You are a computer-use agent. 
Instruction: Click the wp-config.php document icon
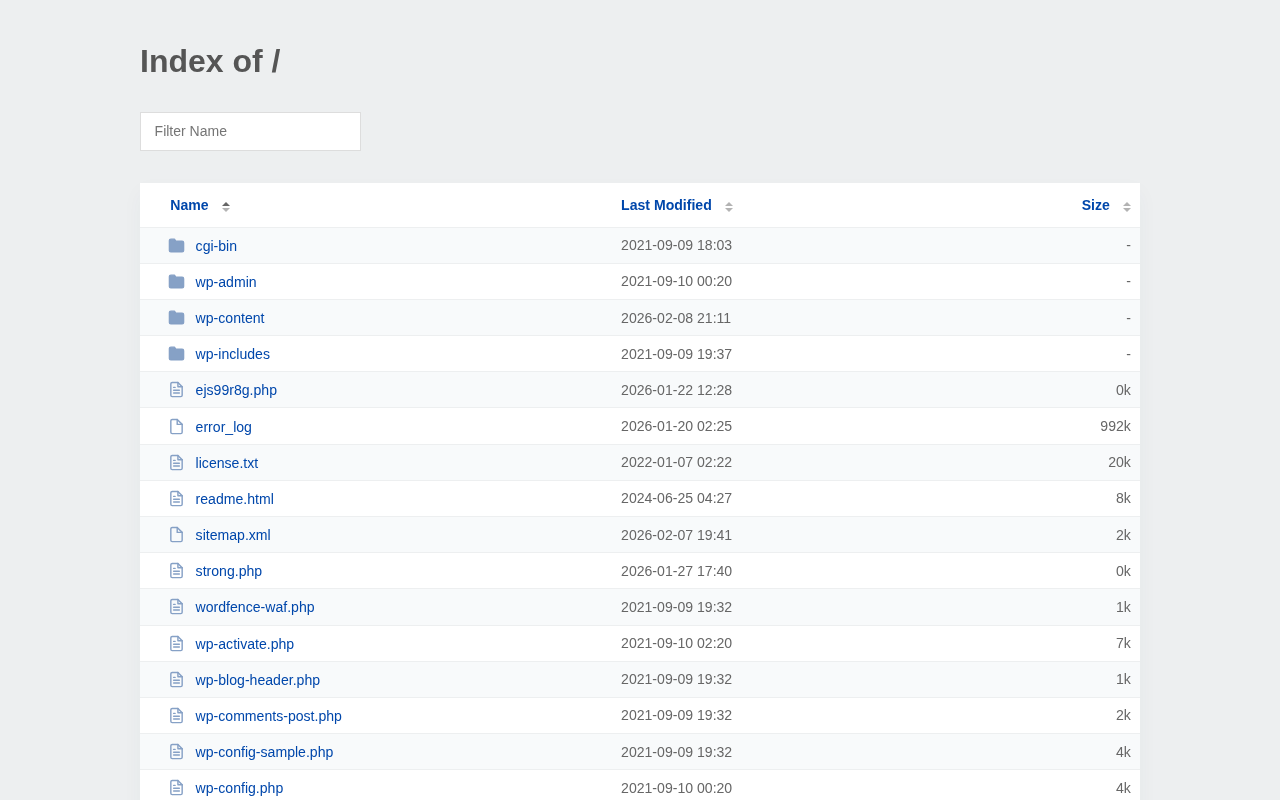176,788
